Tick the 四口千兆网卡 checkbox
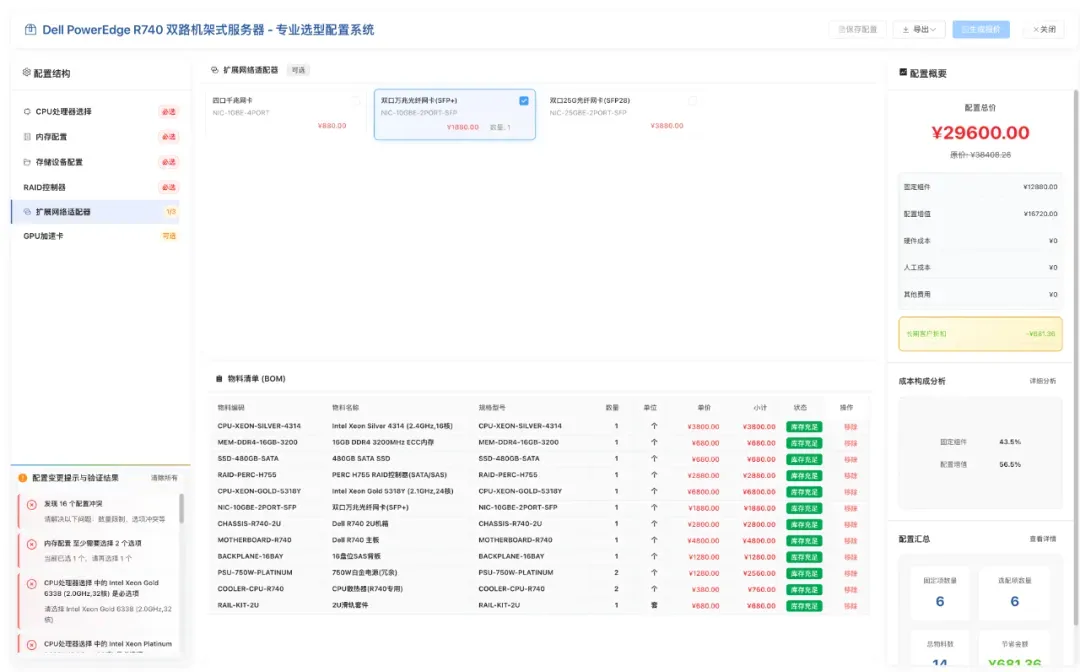 (355, 101)
